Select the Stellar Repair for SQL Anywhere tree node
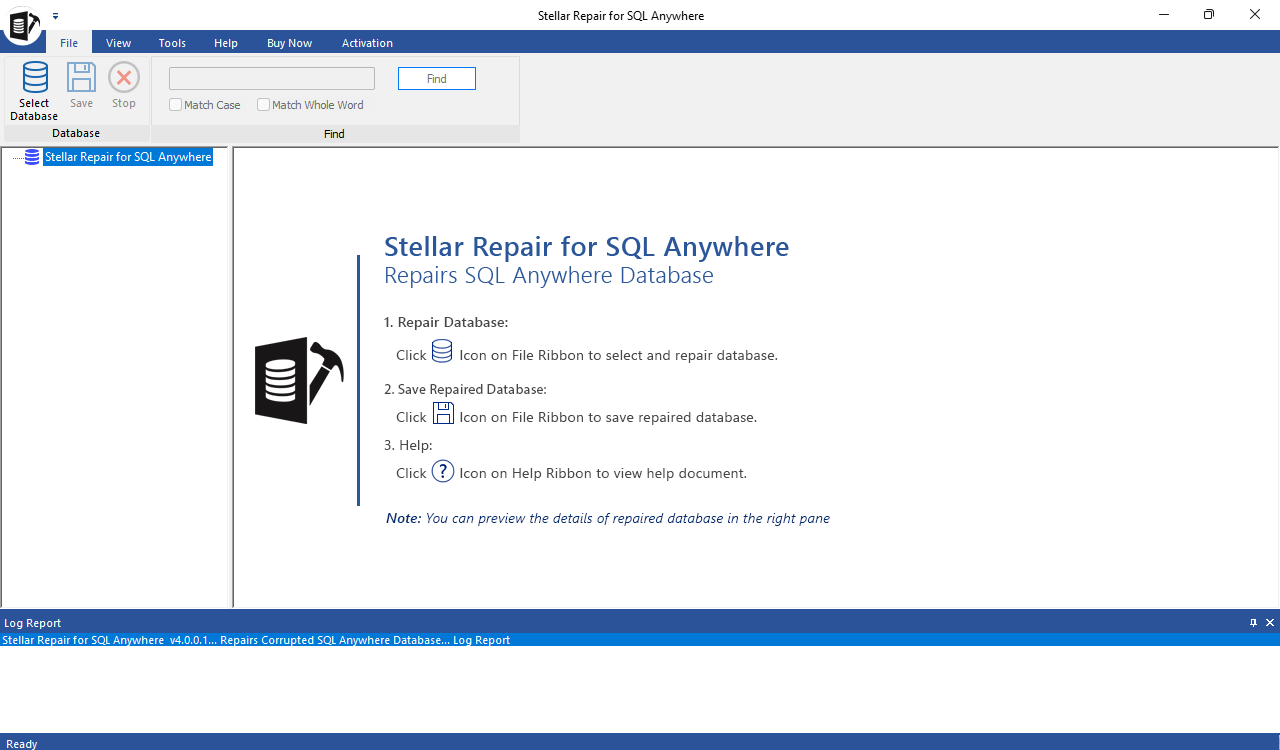This screenshot has width=1280, height=750. pos(128,157)
